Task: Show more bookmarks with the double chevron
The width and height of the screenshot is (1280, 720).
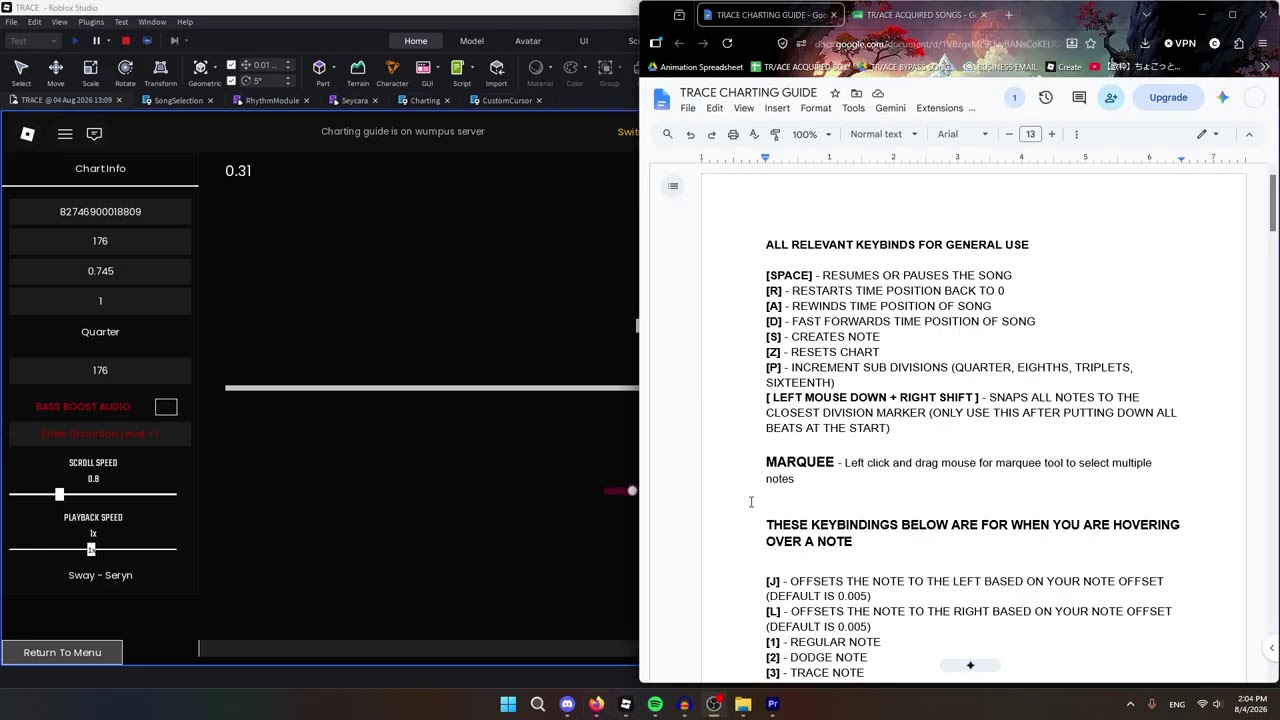Action: (1264, 67)
